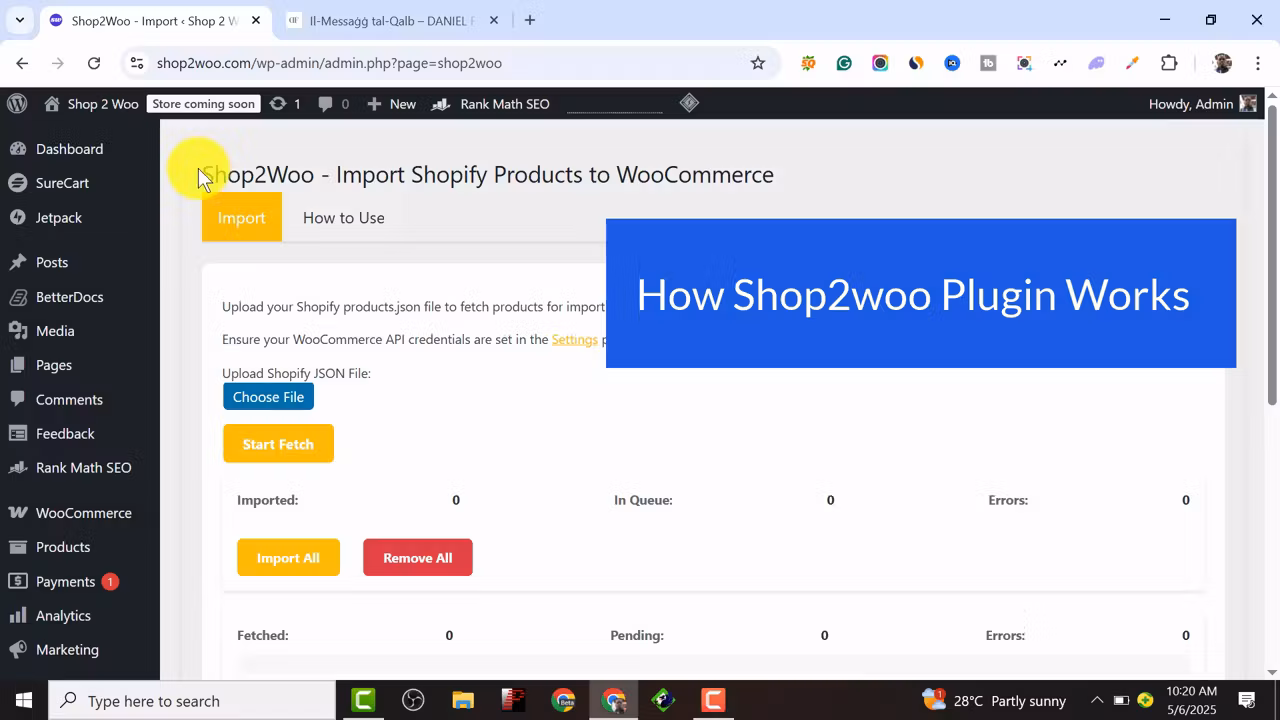Open the WooCommerce menu in the sidebar

click(x=83, y=512)
